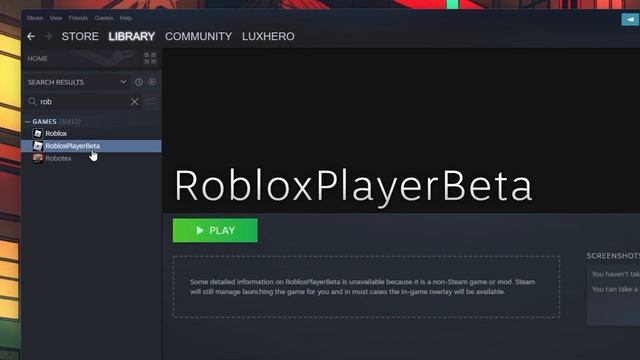Clear the search box with X
This screenshot has height=360, width=640.
[134, 102]
